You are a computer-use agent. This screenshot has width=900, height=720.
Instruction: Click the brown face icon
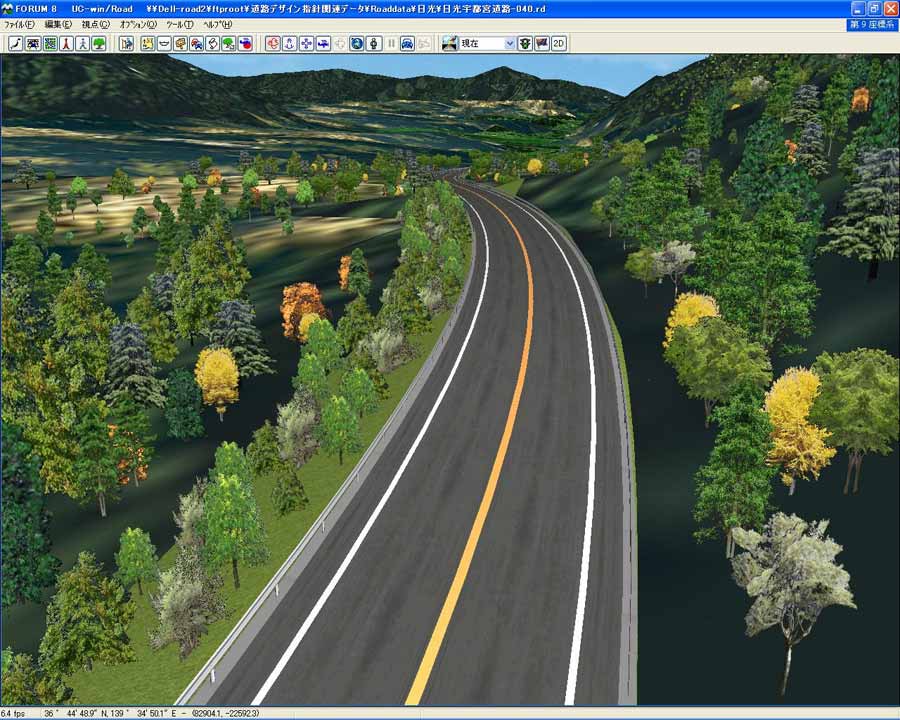pos(180,44)
